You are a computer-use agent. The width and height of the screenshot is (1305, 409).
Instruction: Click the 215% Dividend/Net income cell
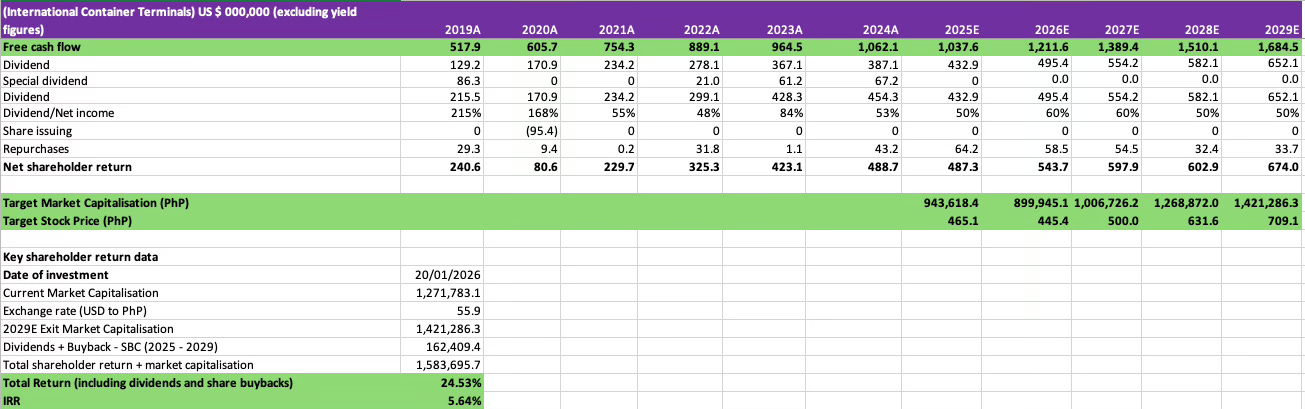point(468,113)
